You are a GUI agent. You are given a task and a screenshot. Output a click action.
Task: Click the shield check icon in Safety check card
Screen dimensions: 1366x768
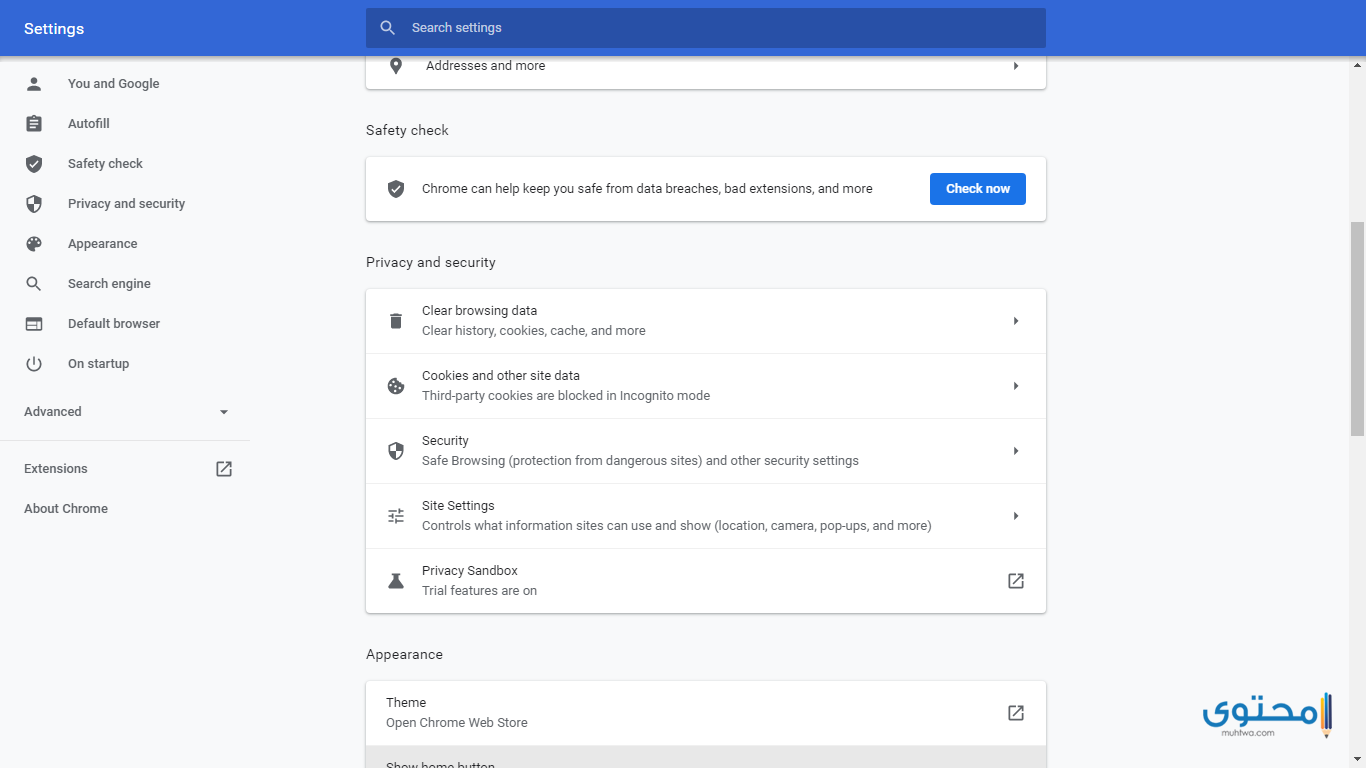pos(396,189)
